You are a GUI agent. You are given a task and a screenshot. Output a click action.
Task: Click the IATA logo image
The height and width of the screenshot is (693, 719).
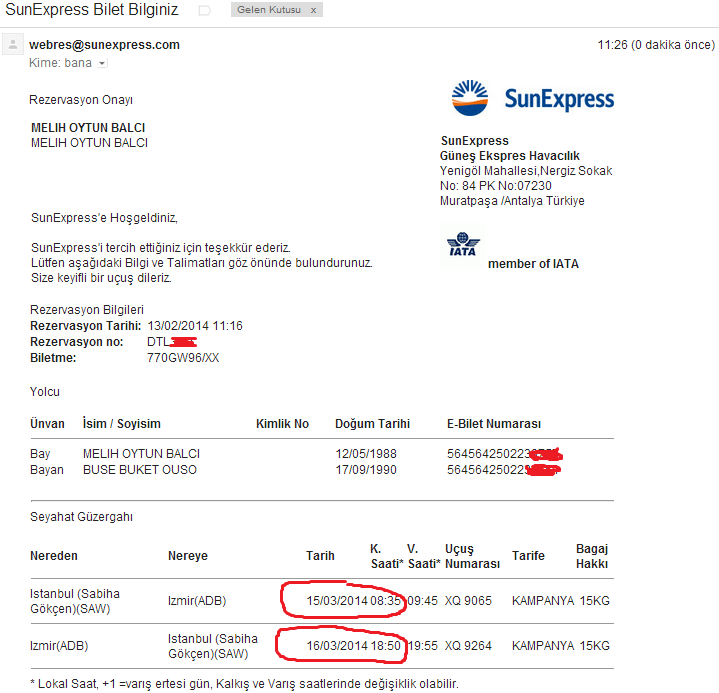point(463,244)
